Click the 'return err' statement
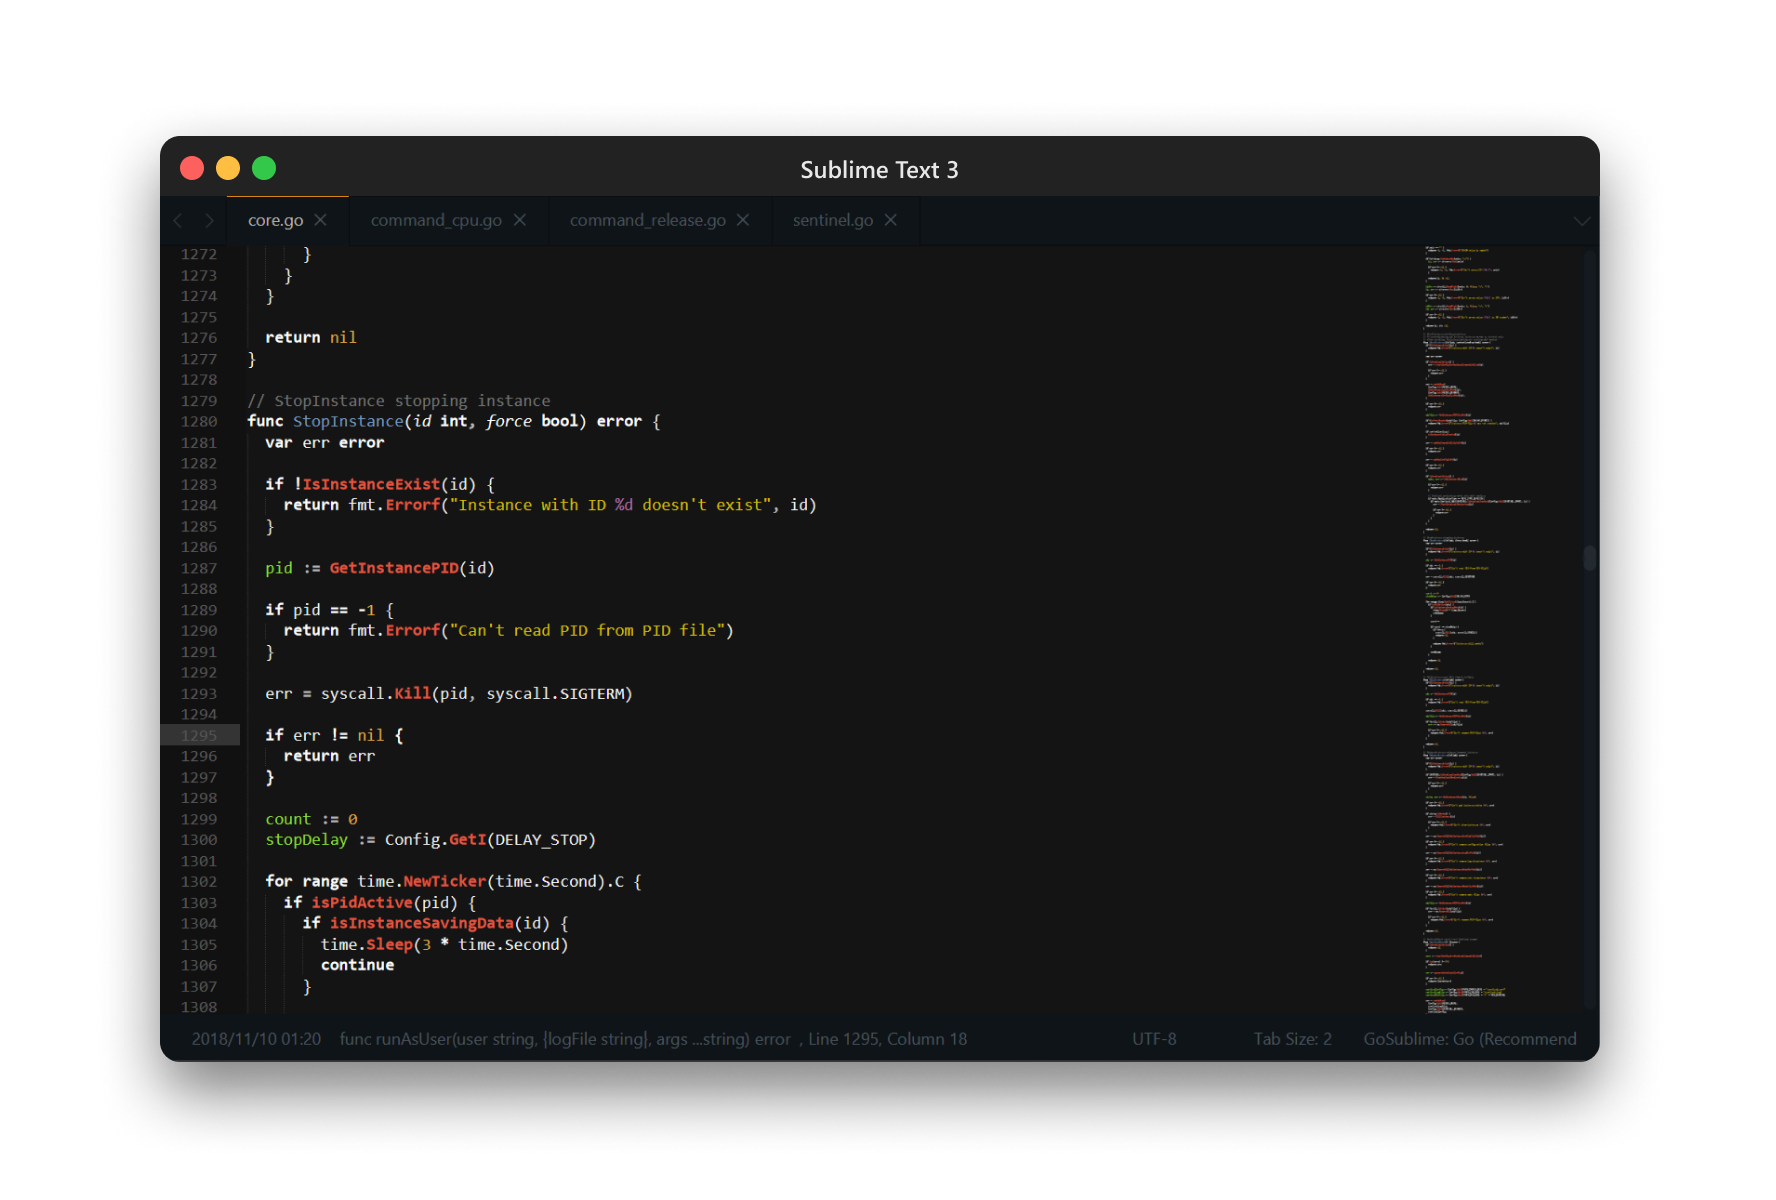This screenshot has height=1200, width=1776. tap(329, 756)
